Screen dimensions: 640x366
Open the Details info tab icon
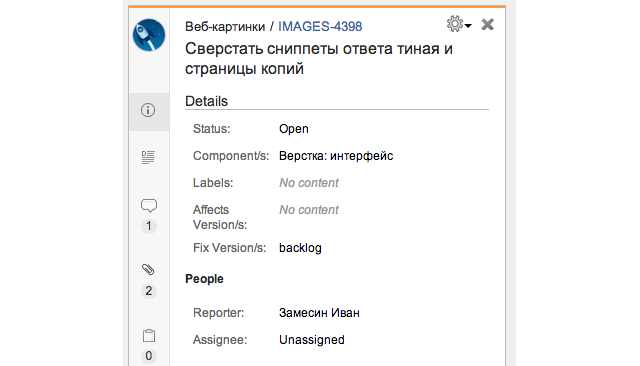pos(148,110)
